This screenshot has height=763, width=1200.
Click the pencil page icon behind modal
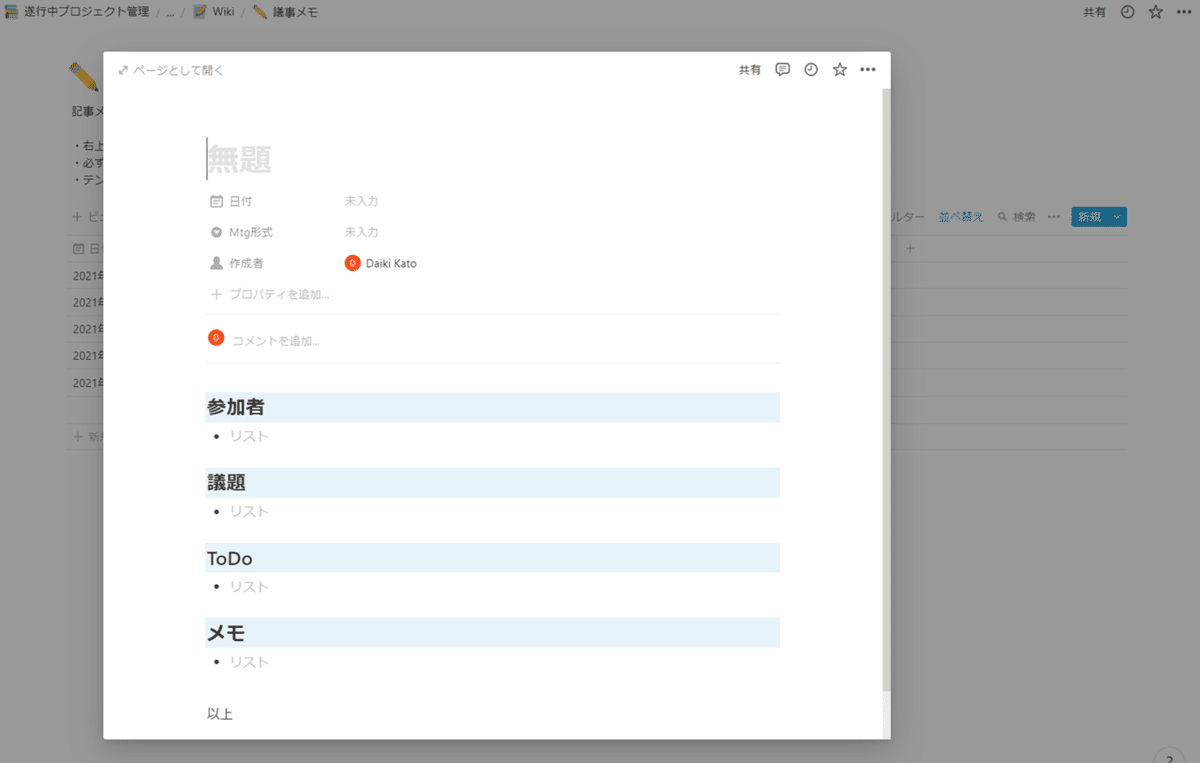[x=84, y=77]
